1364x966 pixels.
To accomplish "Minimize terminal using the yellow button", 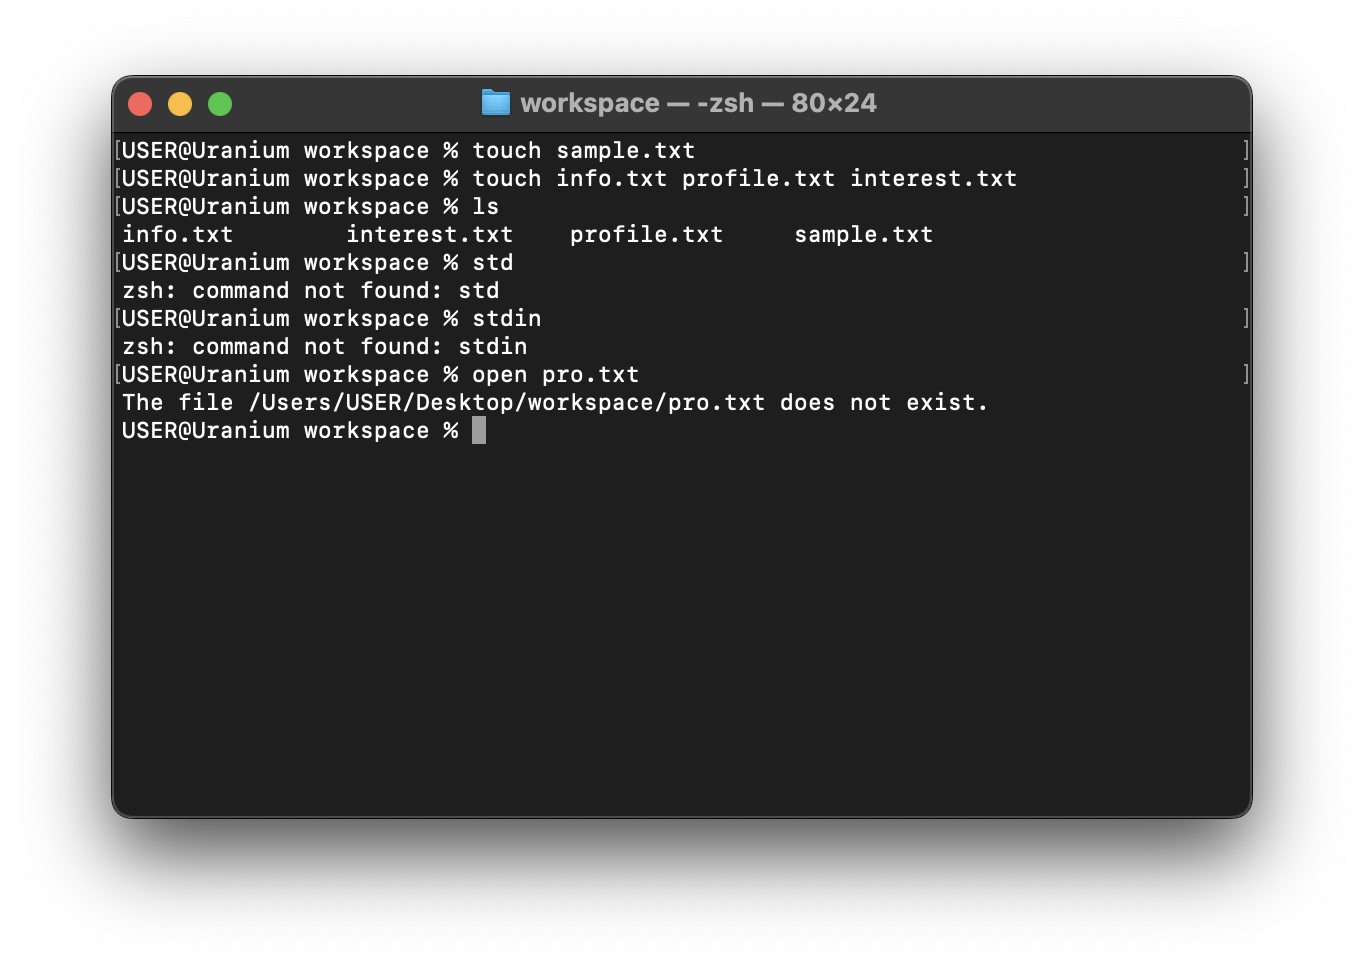I will tap(180, 104).
